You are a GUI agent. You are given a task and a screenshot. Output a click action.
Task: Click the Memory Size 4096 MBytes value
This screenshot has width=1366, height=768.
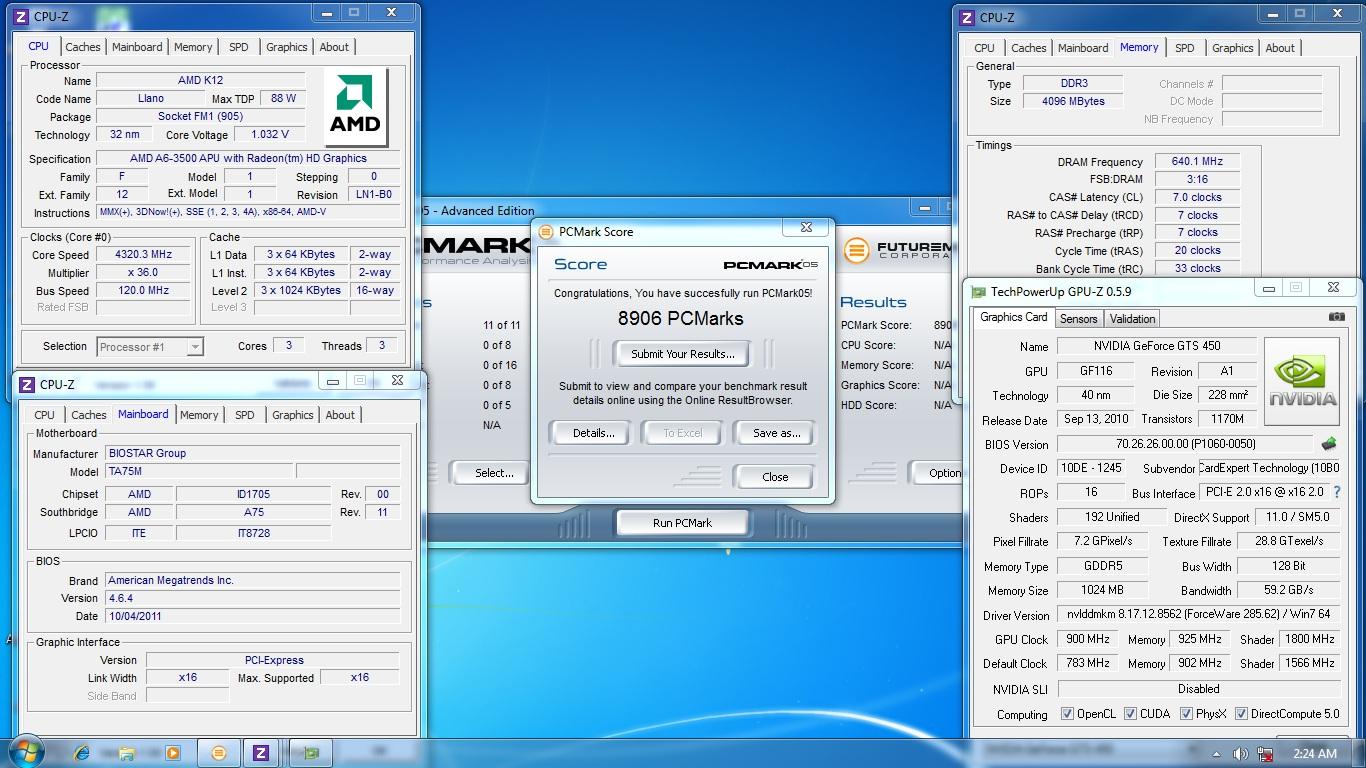click(x=1075, y=101)
